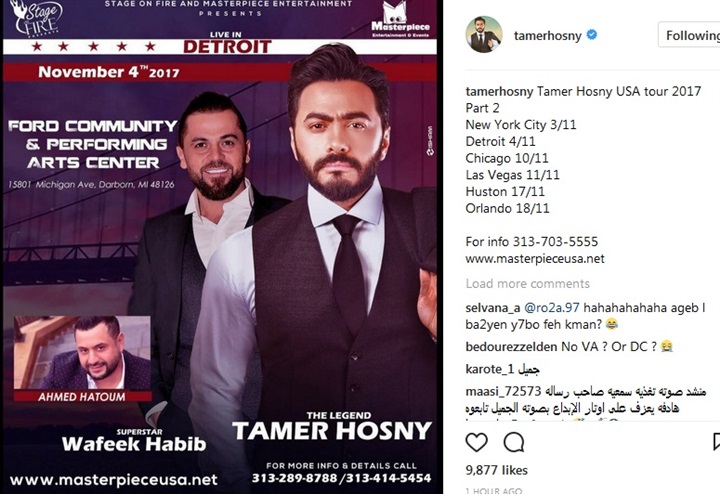Click the blue verified badge
Viewport: 720px width, 494px height.
click(x=592, y=35)
